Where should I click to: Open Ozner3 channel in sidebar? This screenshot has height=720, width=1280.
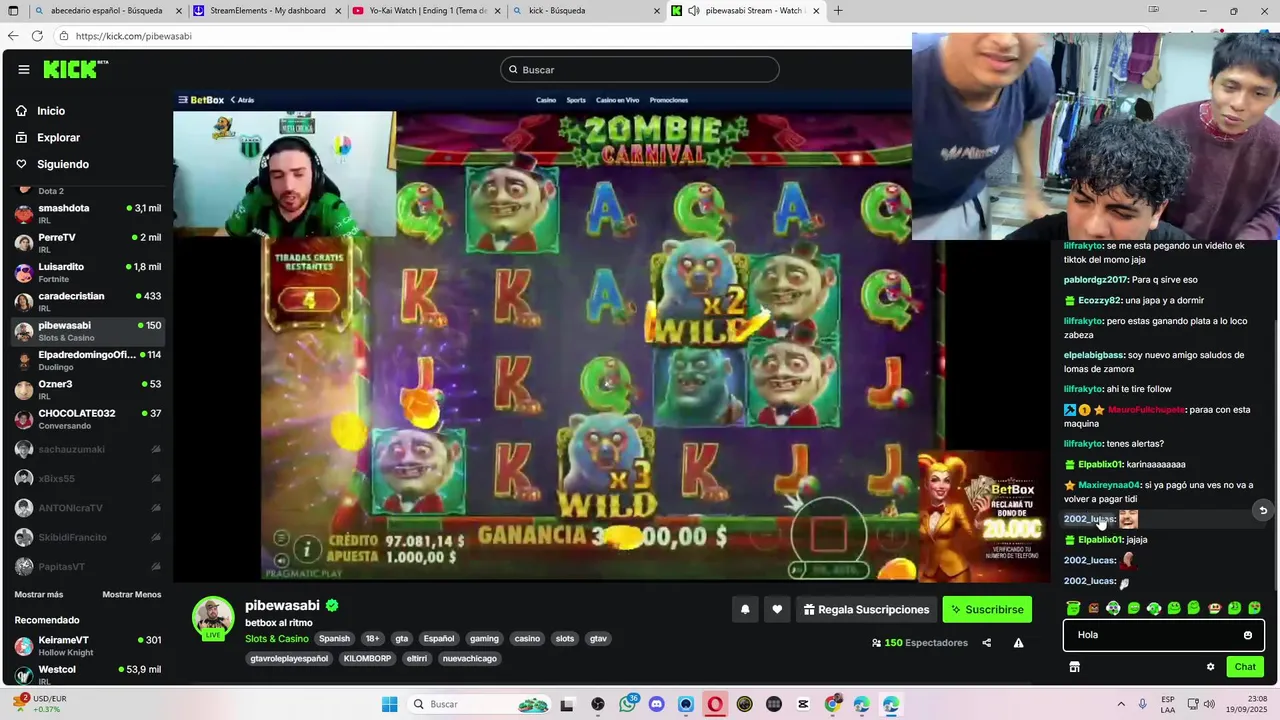[x=88, y=389]
